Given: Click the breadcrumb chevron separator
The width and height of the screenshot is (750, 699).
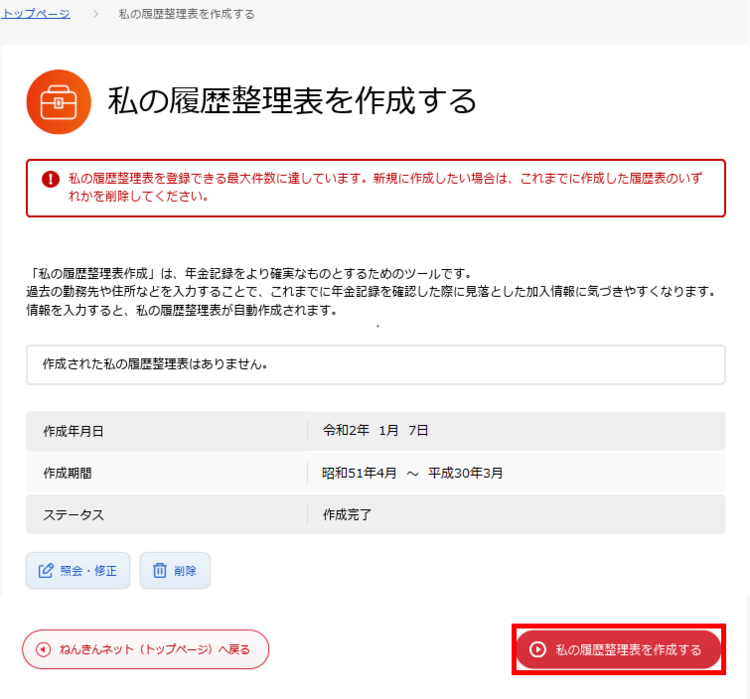Looking at the screenshot, I should [95, 14].
